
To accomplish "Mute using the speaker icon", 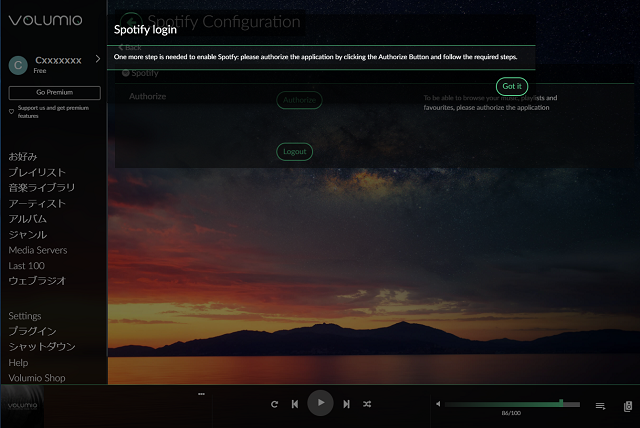I will pyautogui.click(x=438, y=404).
